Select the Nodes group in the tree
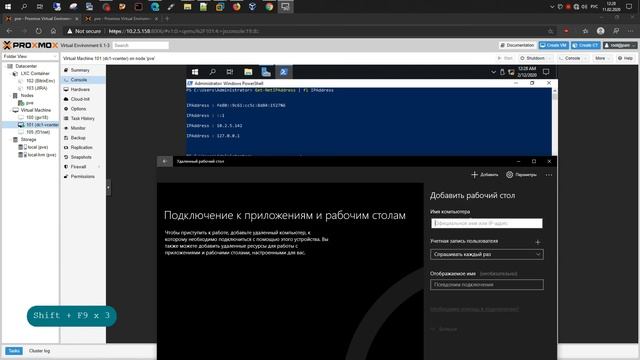Screen dimensions: 640x360 27,96
